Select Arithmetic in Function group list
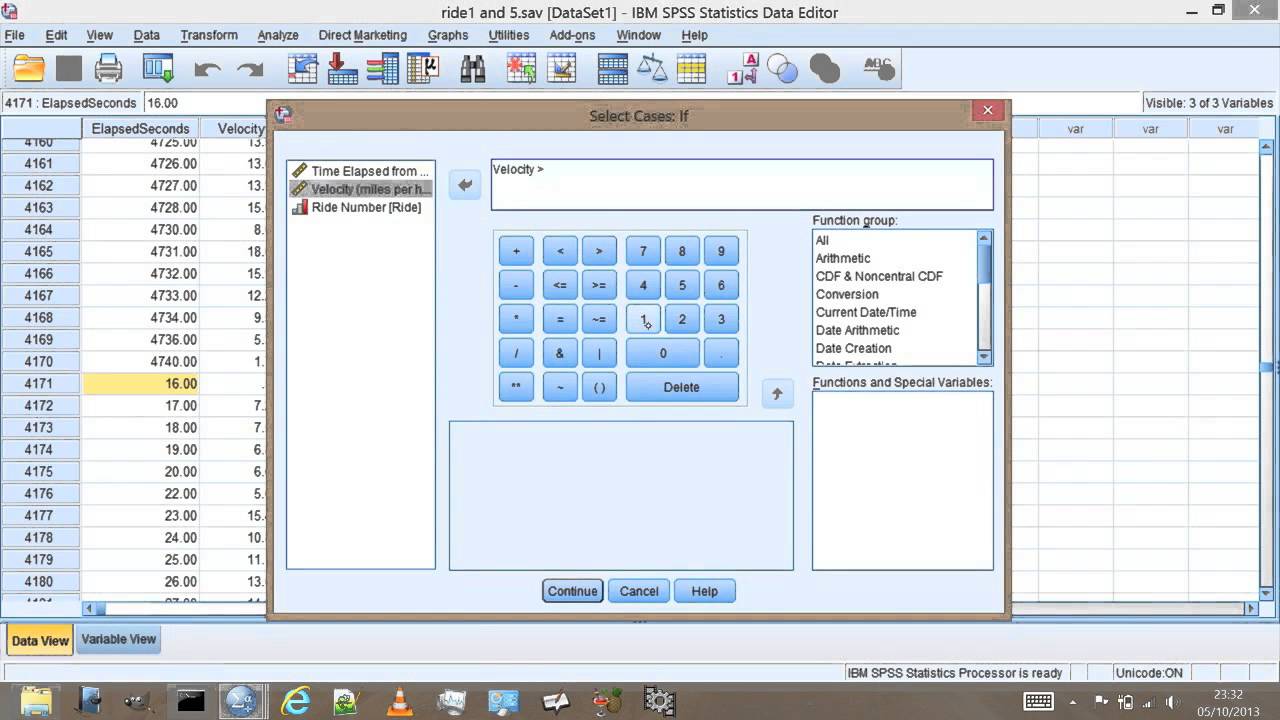The height and width of the screenshot is (720, 1280). 843,258
